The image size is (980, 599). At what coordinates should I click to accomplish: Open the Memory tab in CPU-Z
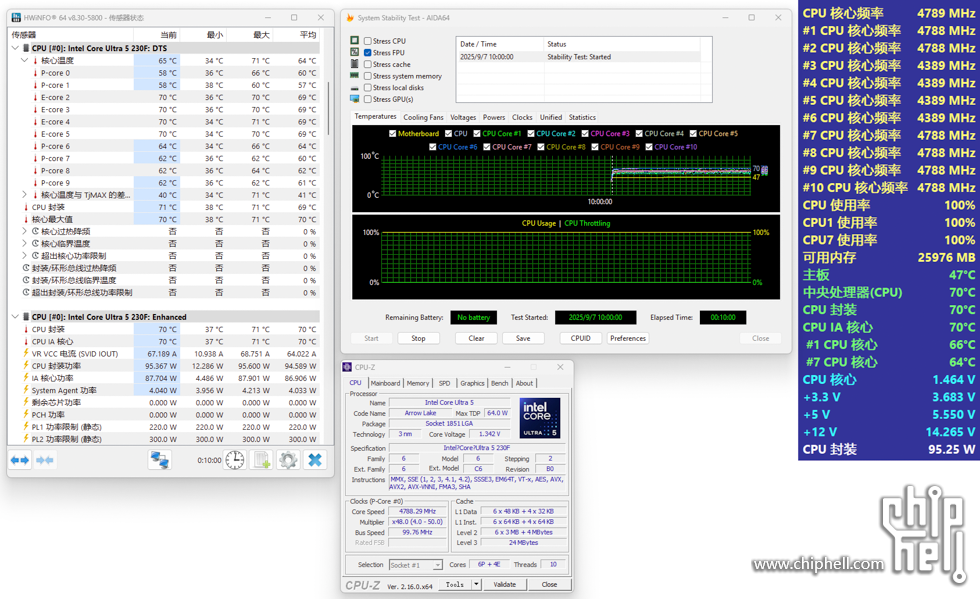click(418, 383)
